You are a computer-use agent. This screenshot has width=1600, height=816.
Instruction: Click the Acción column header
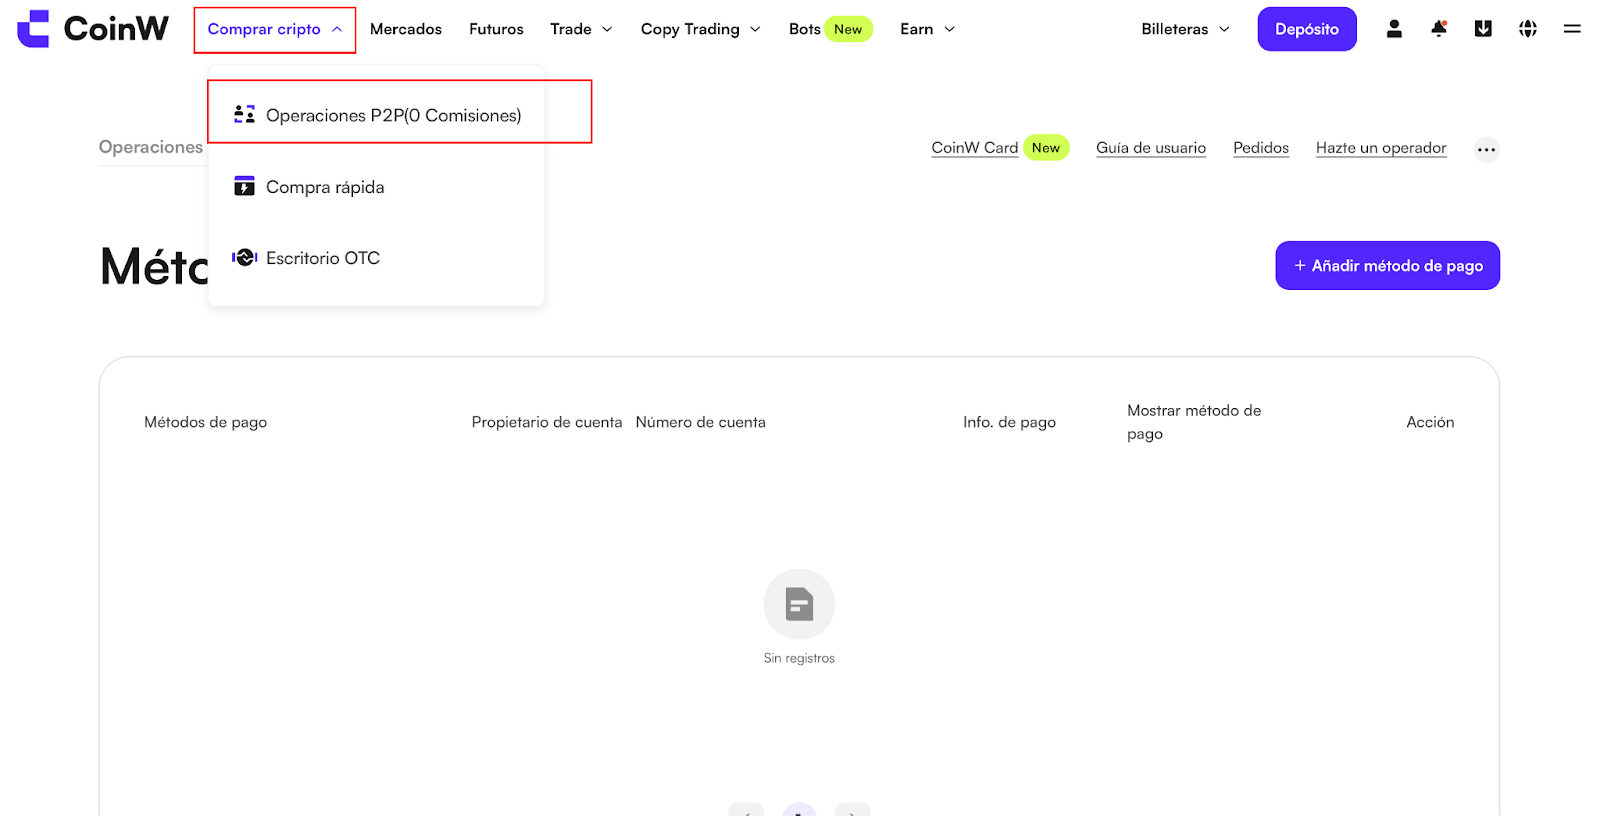pos(1430,422)
